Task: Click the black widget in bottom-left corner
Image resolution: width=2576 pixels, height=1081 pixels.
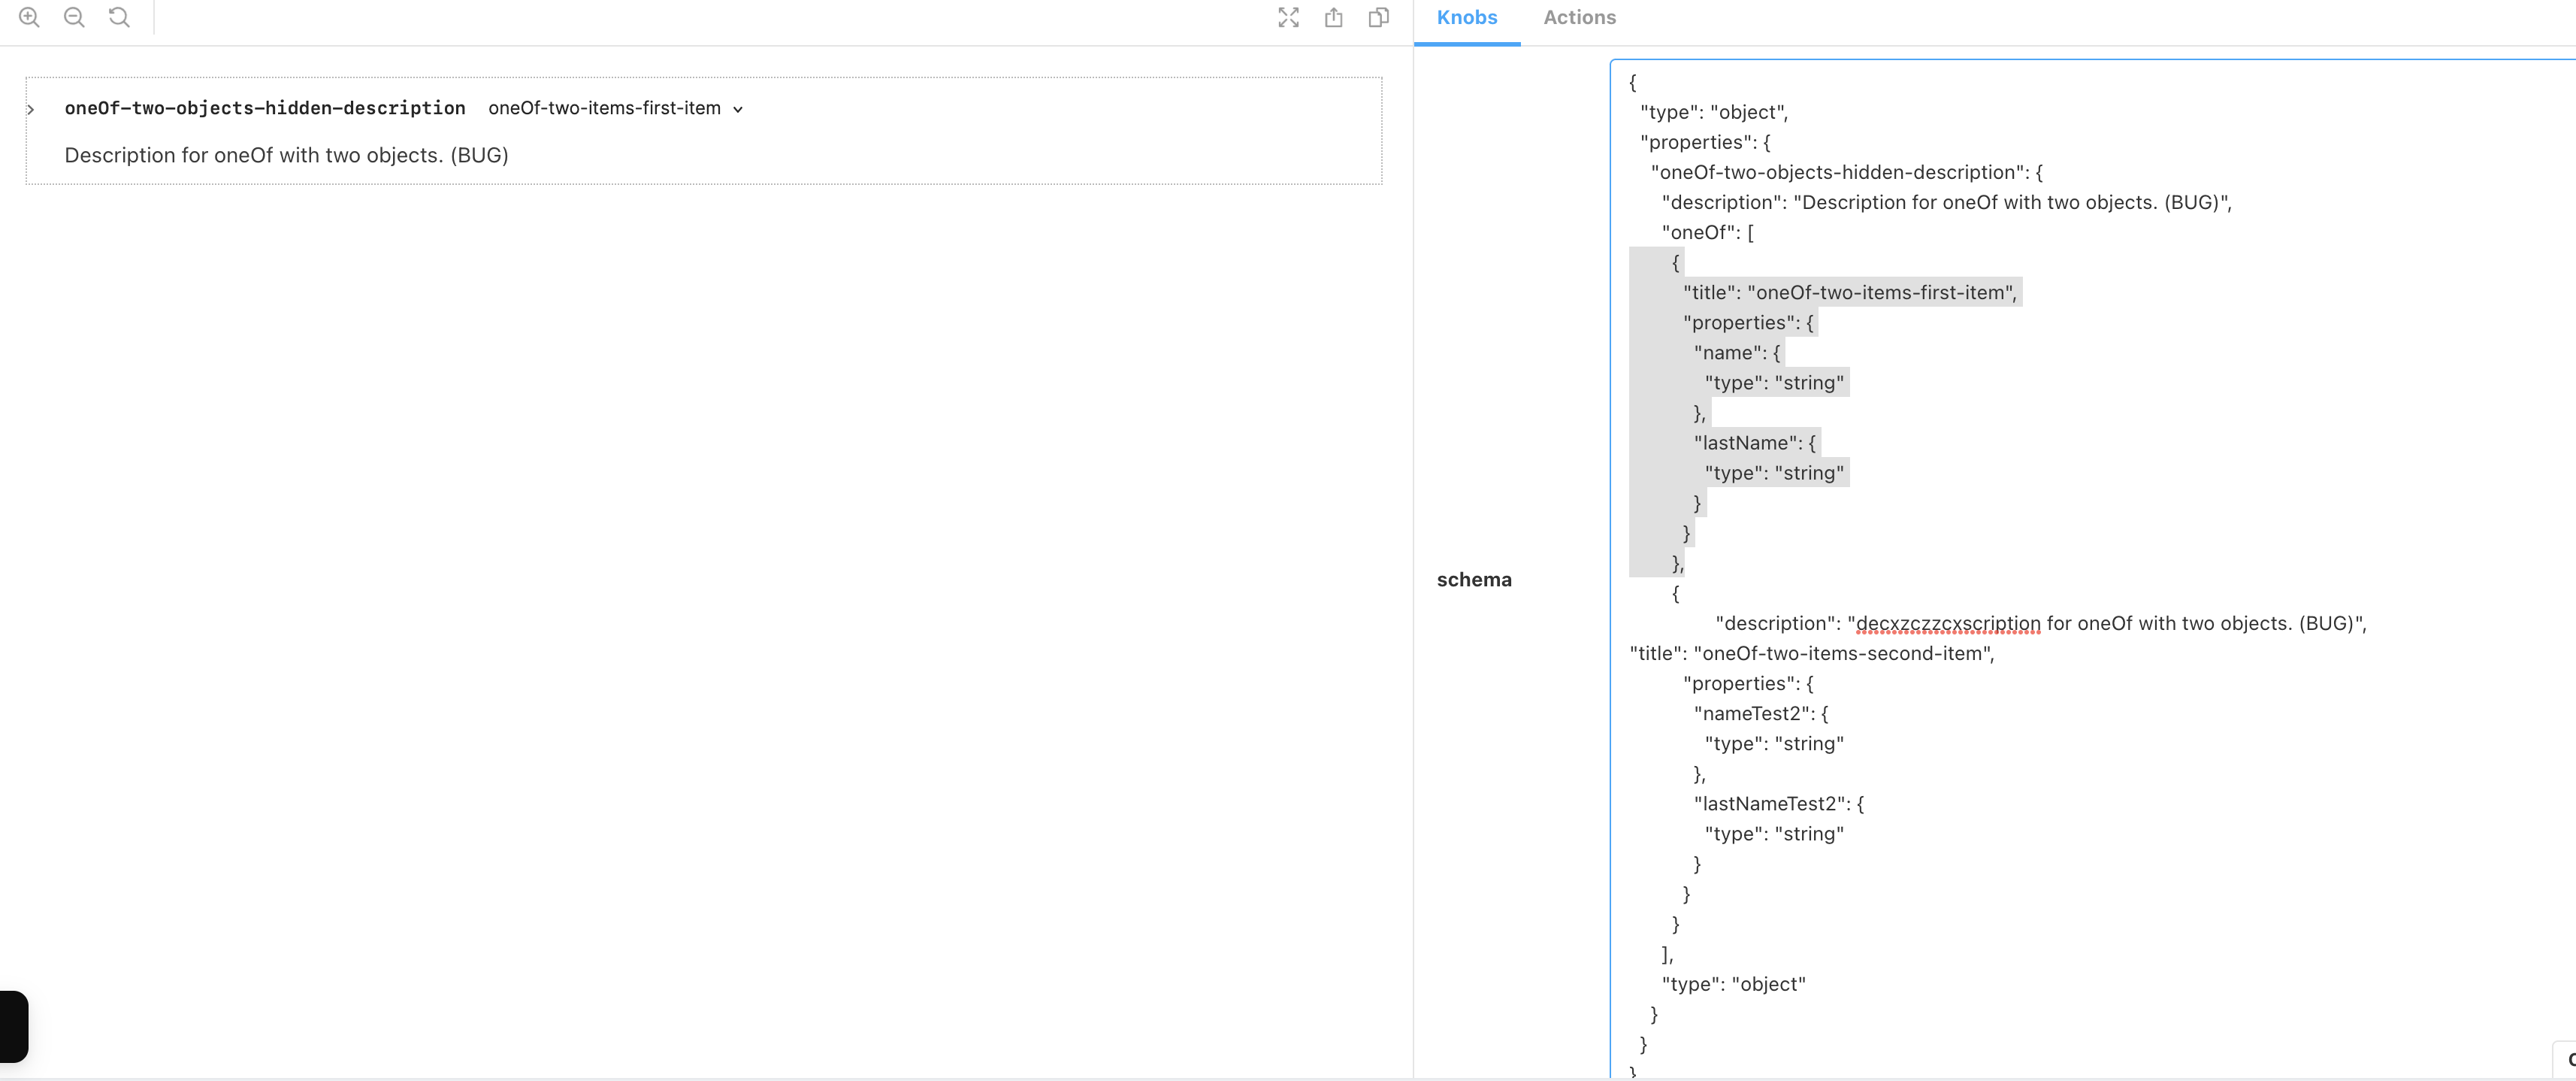Action: (13, 1025)
